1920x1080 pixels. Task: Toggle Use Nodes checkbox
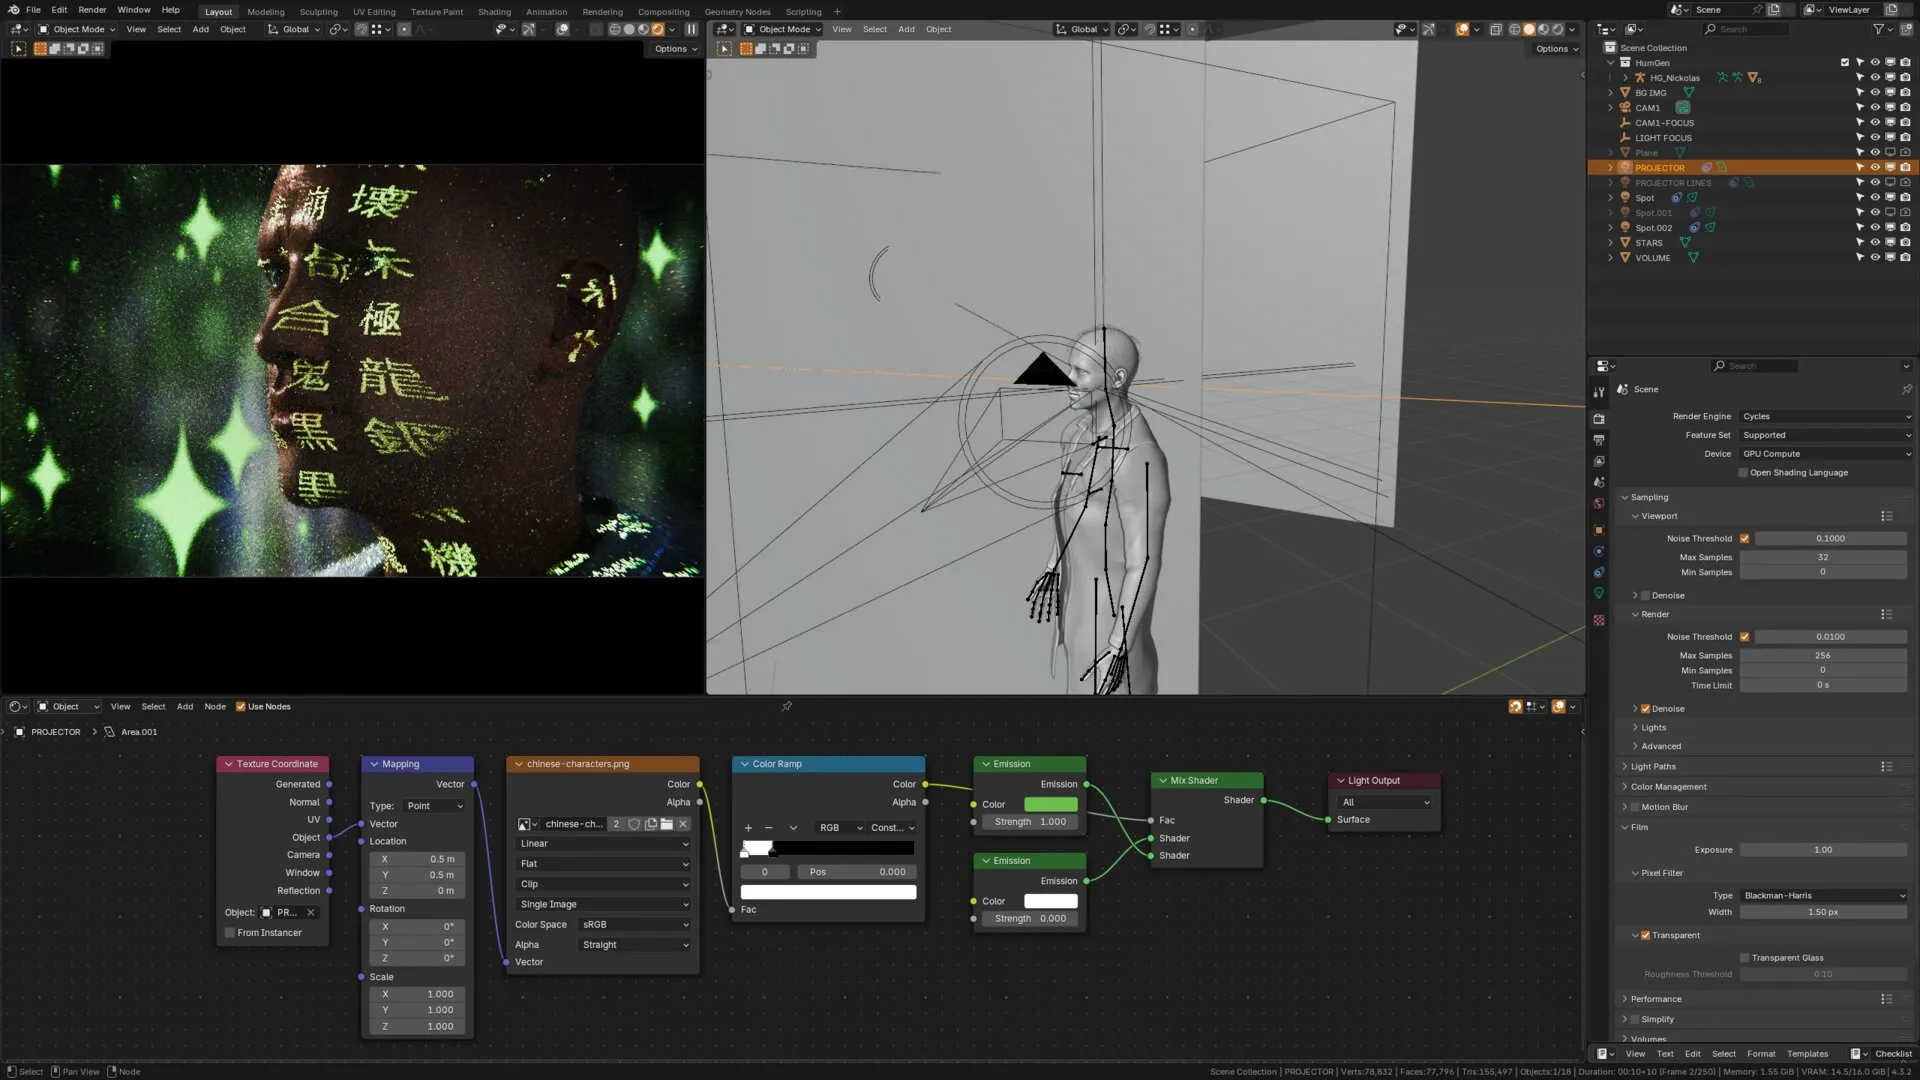[240, 707]
